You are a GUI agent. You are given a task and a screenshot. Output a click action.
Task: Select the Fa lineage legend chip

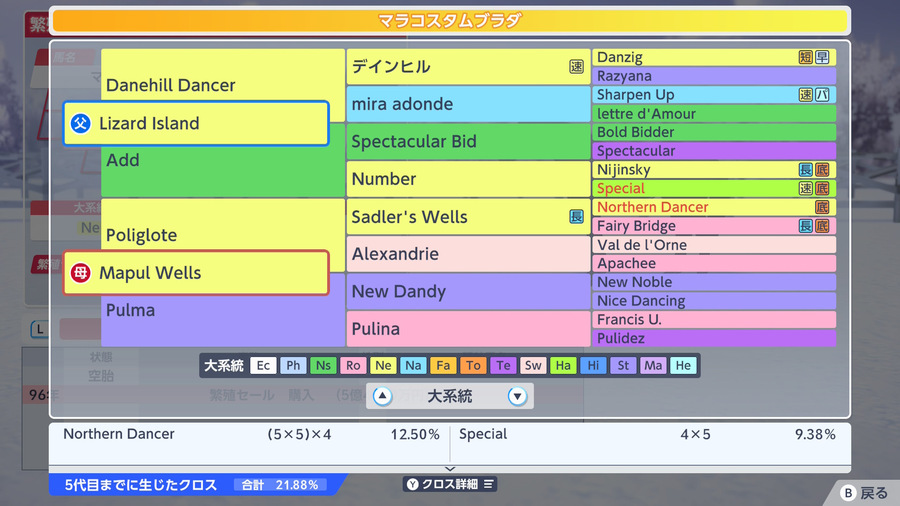click(443, 365)
